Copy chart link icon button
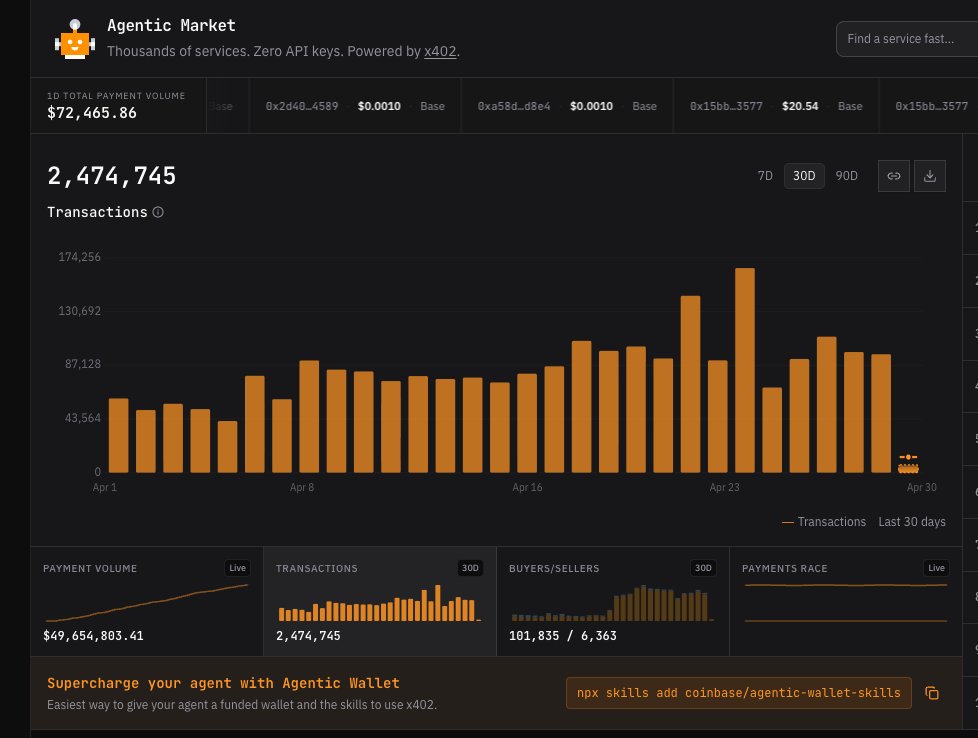The width and height of the screenshot is (978, 738). 893,176
